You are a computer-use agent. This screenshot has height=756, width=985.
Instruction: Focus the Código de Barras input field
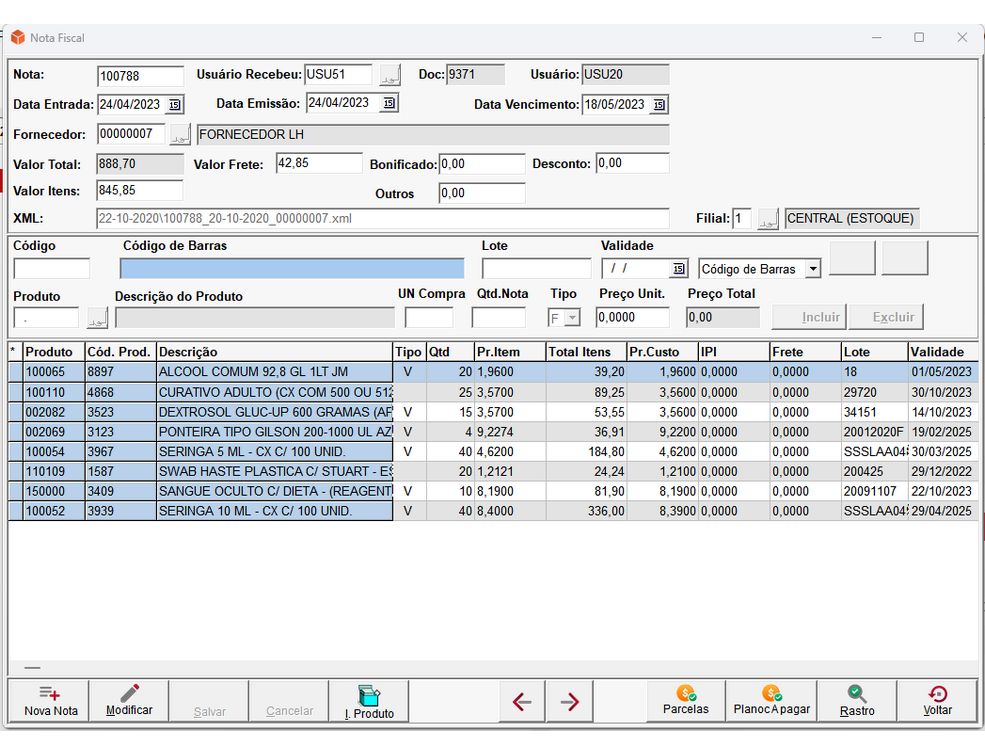pyautogui.click(x=292, y=269)
